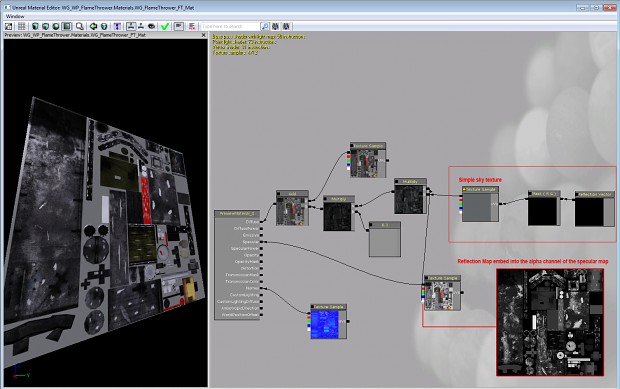
Task: Click the green left arrow icon
Action: click(93, 26)
